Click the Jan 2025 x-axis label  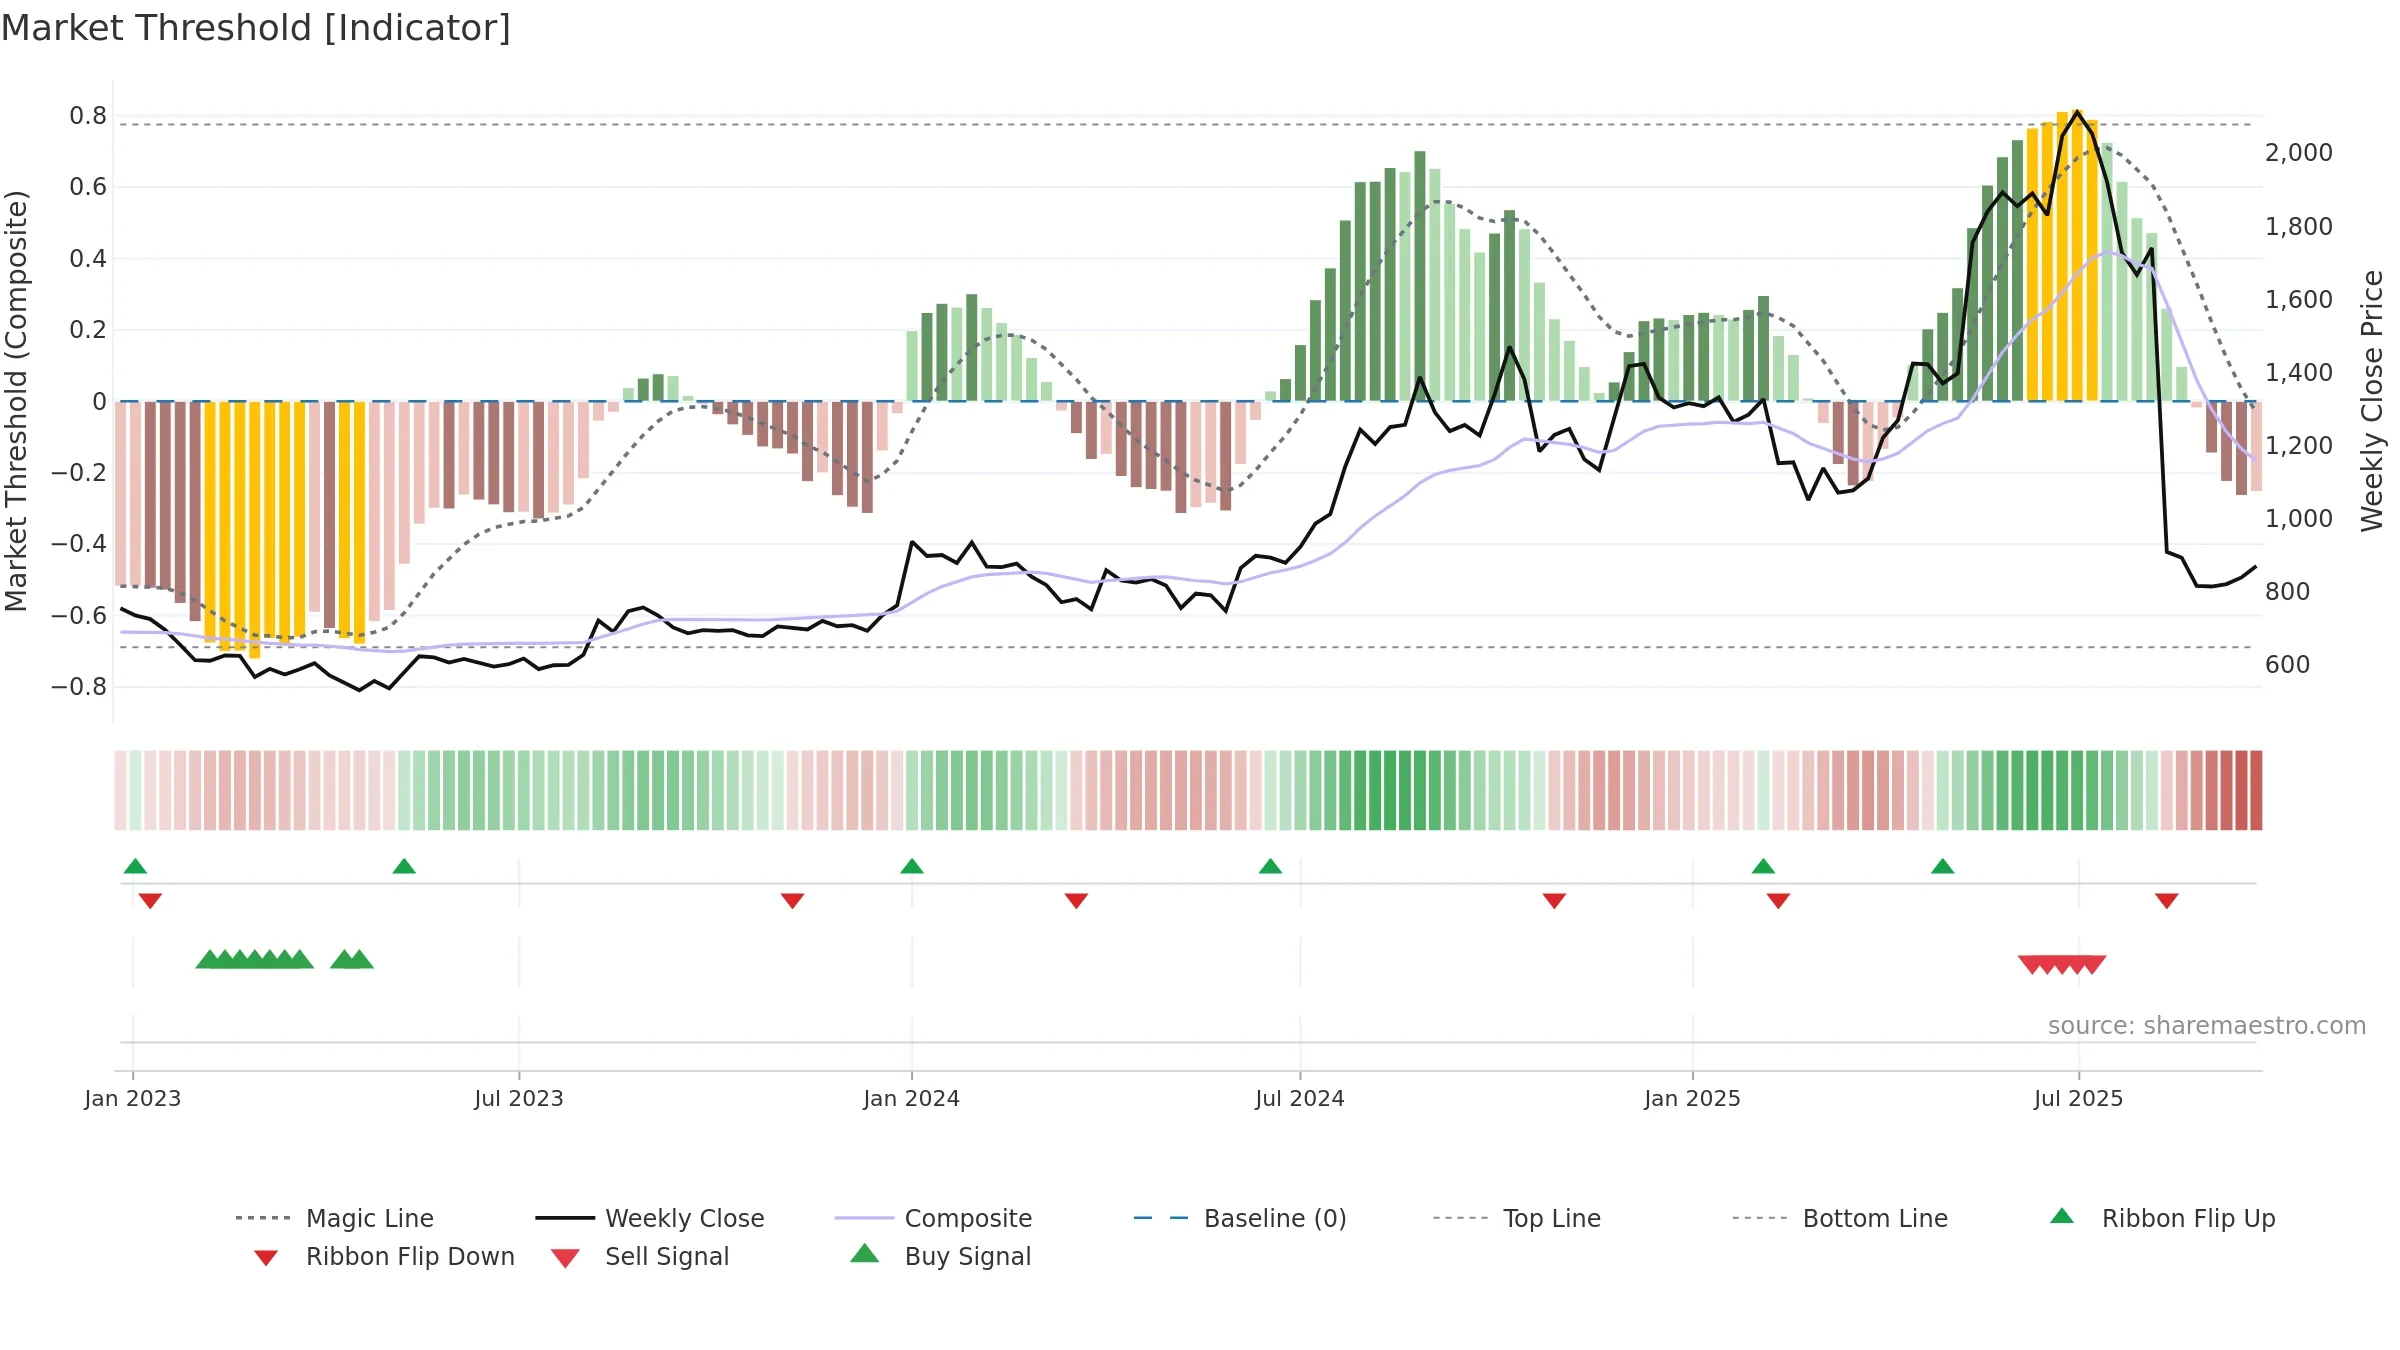[1693, 1099]
